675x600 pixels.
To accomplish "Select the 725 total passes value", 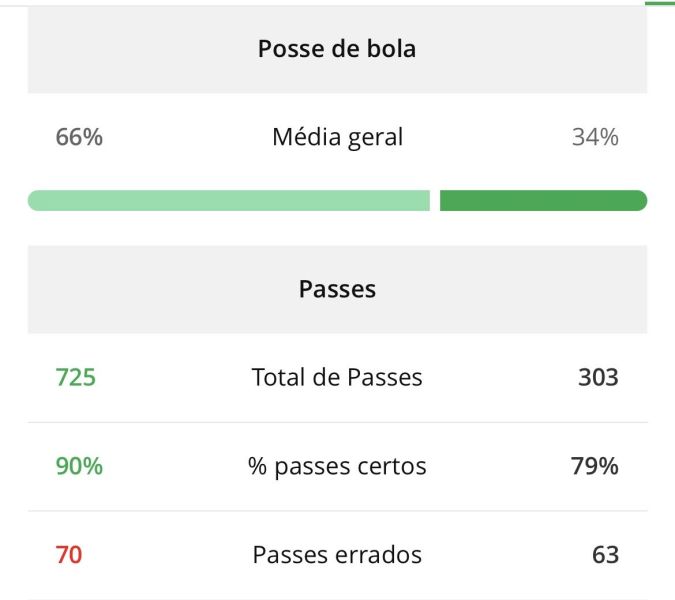I will (x=76, y=377).
